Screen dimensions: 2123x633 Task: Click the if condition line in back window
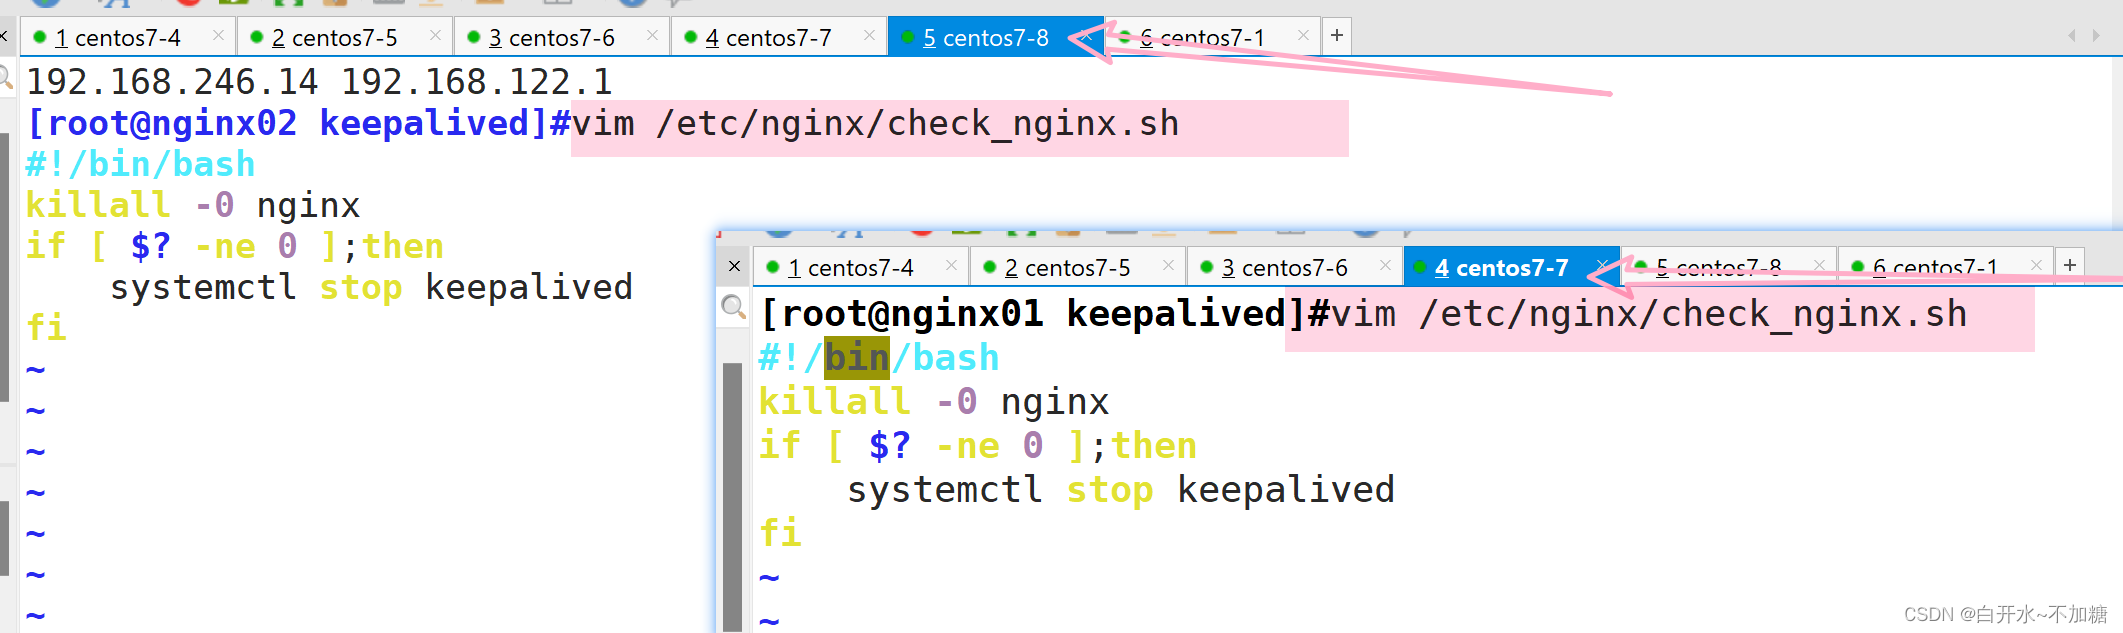click(235, 246)
